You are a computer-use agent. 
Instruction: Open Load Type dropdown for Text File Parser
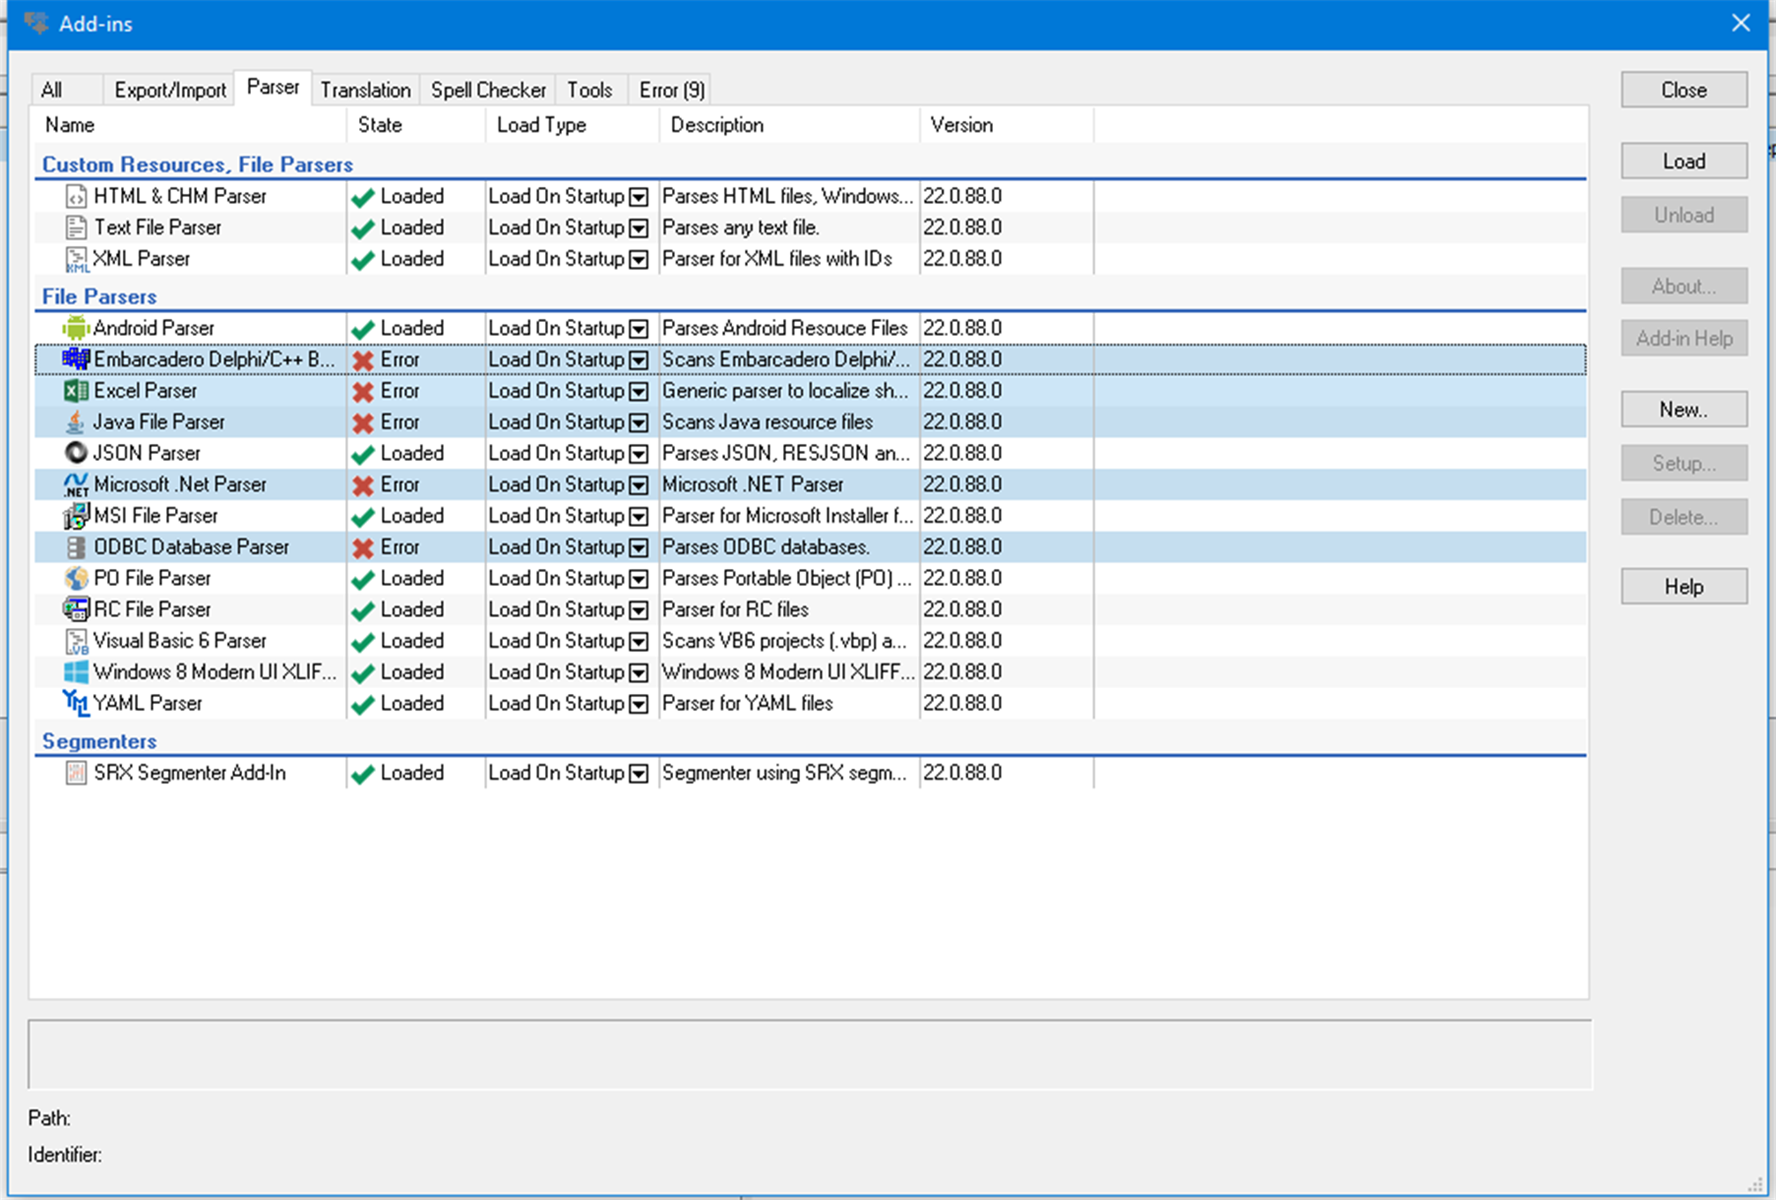pyautogui.click(x=639, y=228)
